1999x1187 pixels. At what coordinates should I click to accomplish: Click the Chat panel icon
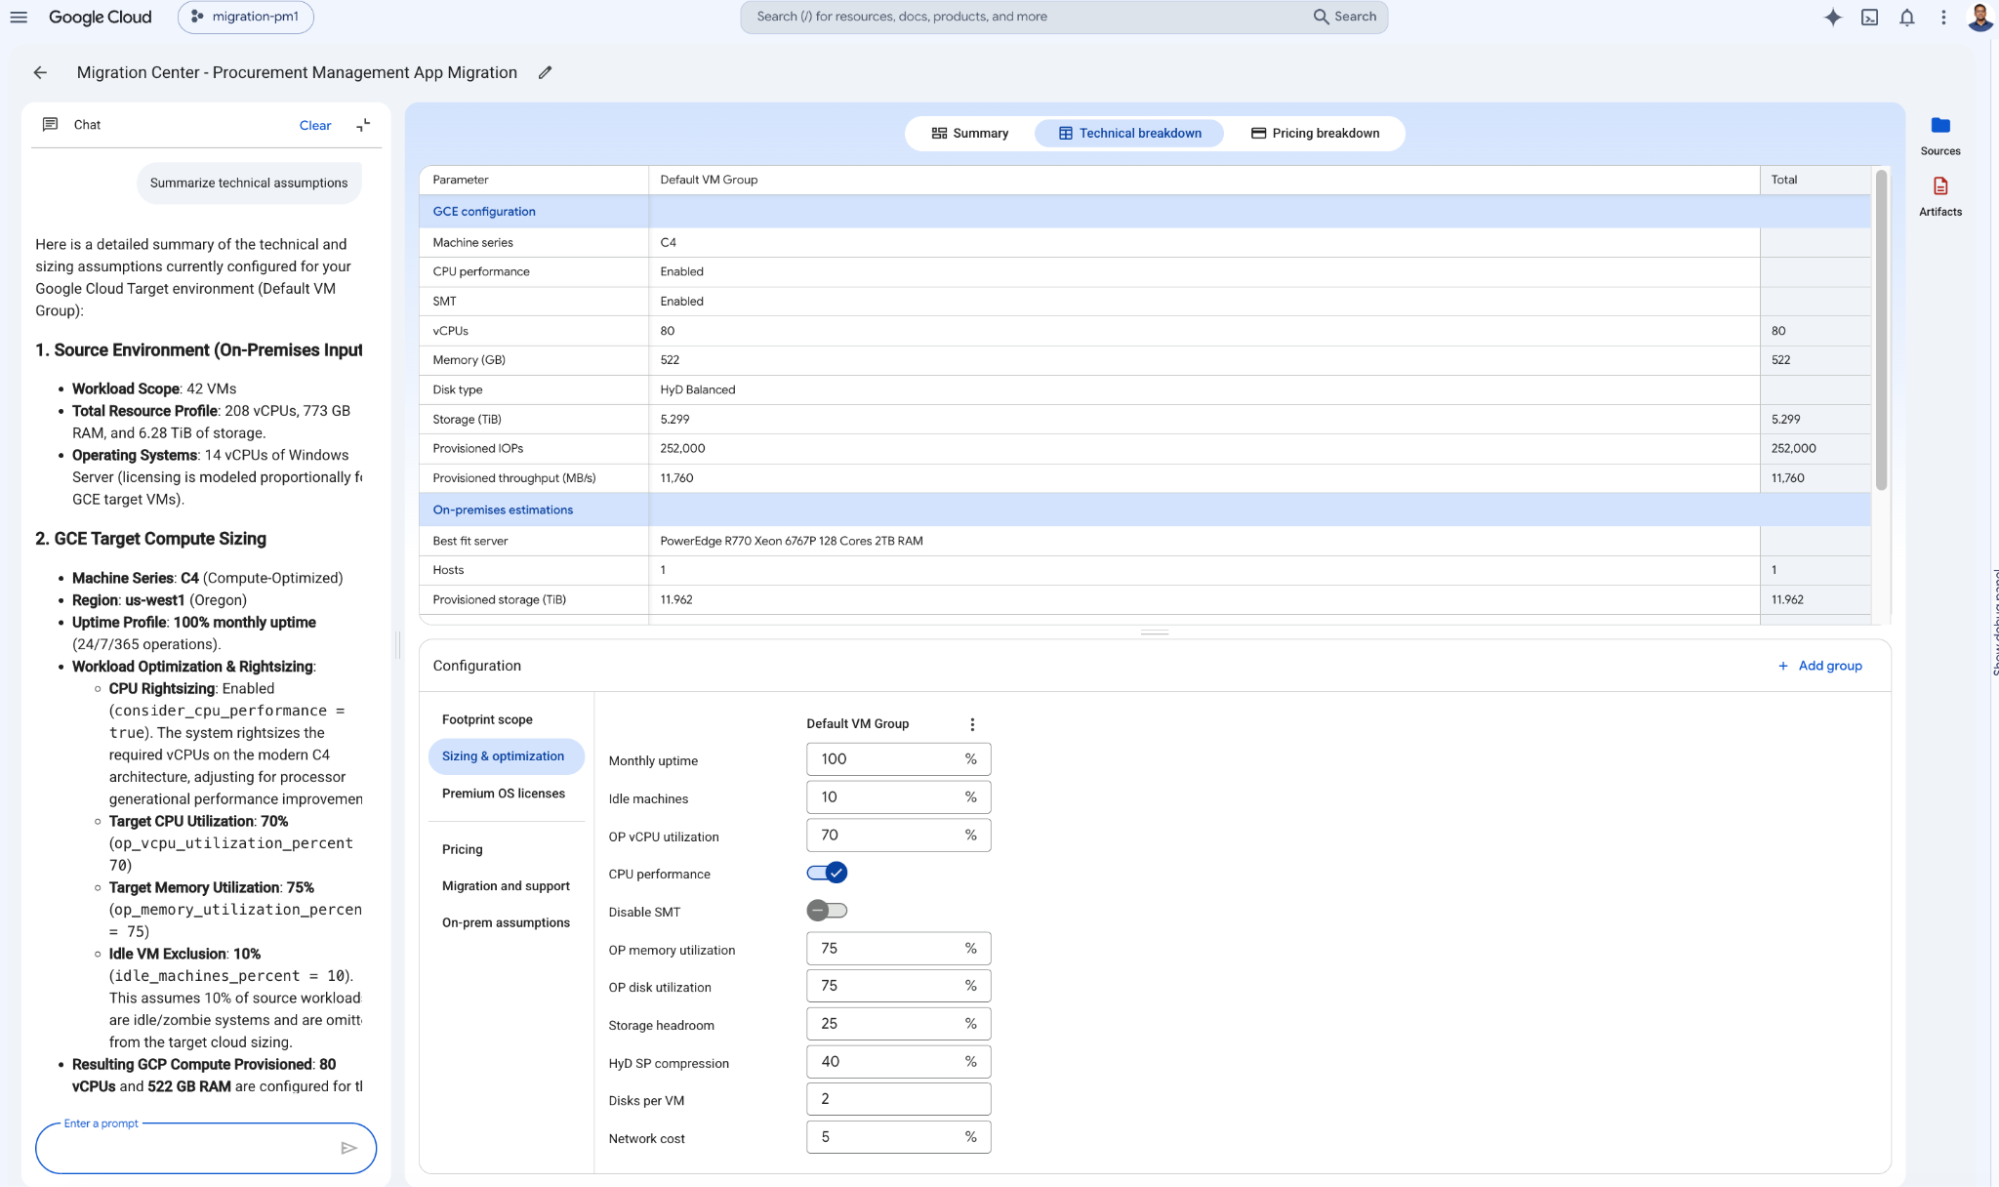point(50,124)
